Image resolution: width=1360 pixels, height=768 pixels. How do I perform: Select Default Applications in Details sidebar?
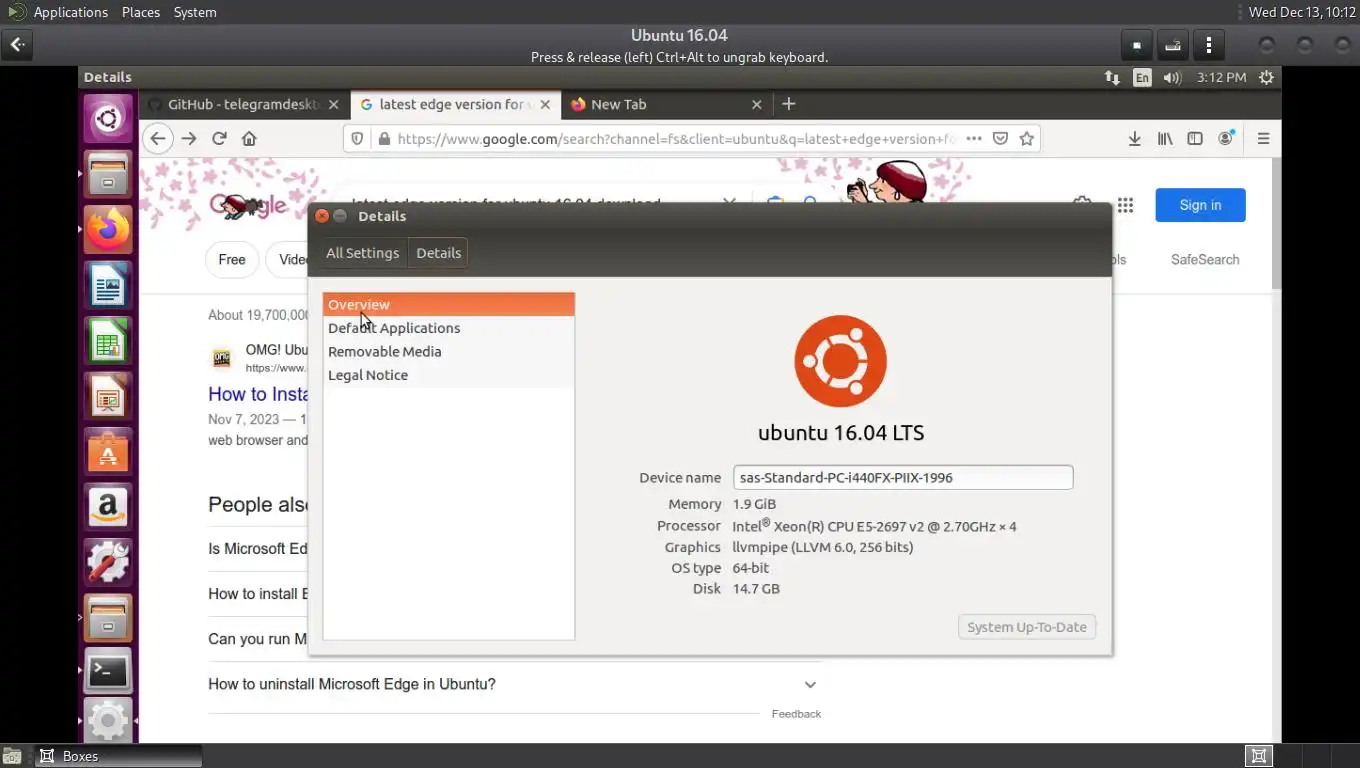[x=448, y=328]
